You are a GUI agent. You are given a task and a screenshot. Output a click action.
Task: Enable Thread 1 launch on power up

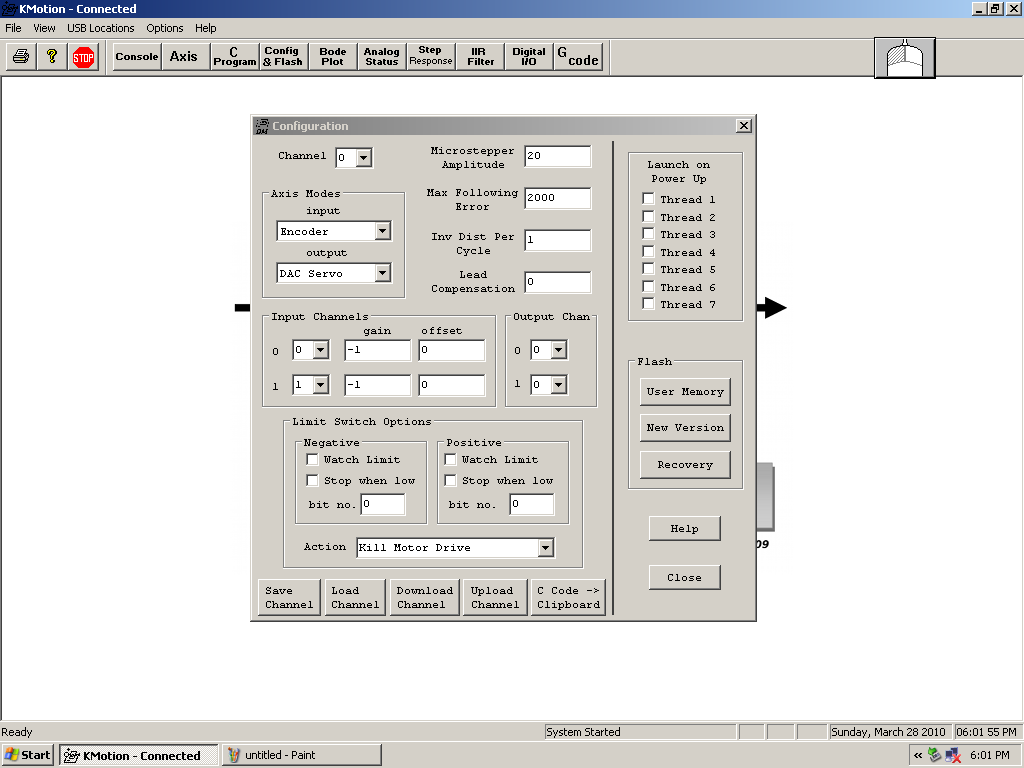(649, 199)
